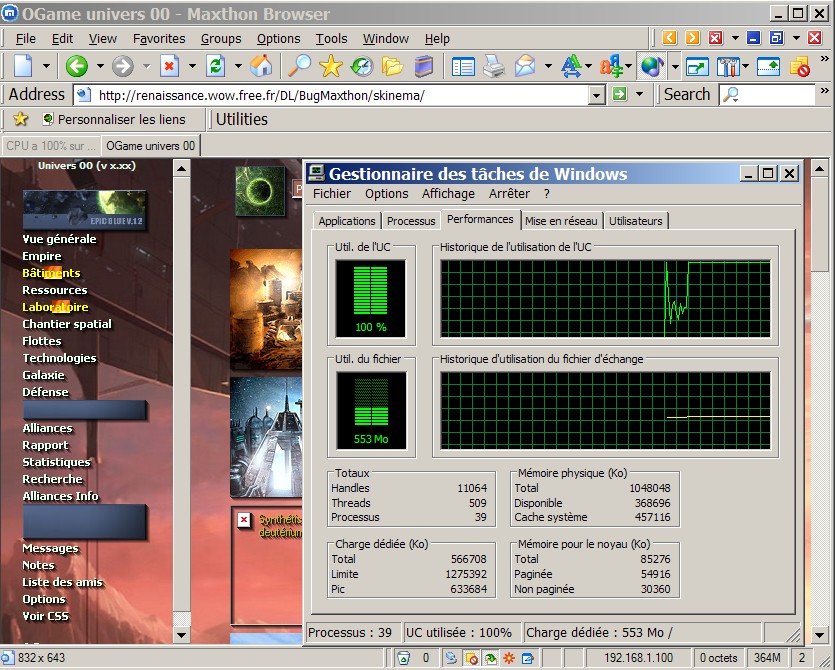Toggle the blue edit-page icon in status bar
835x670 pixels.
pyautogui.click(x=527, y=658)
